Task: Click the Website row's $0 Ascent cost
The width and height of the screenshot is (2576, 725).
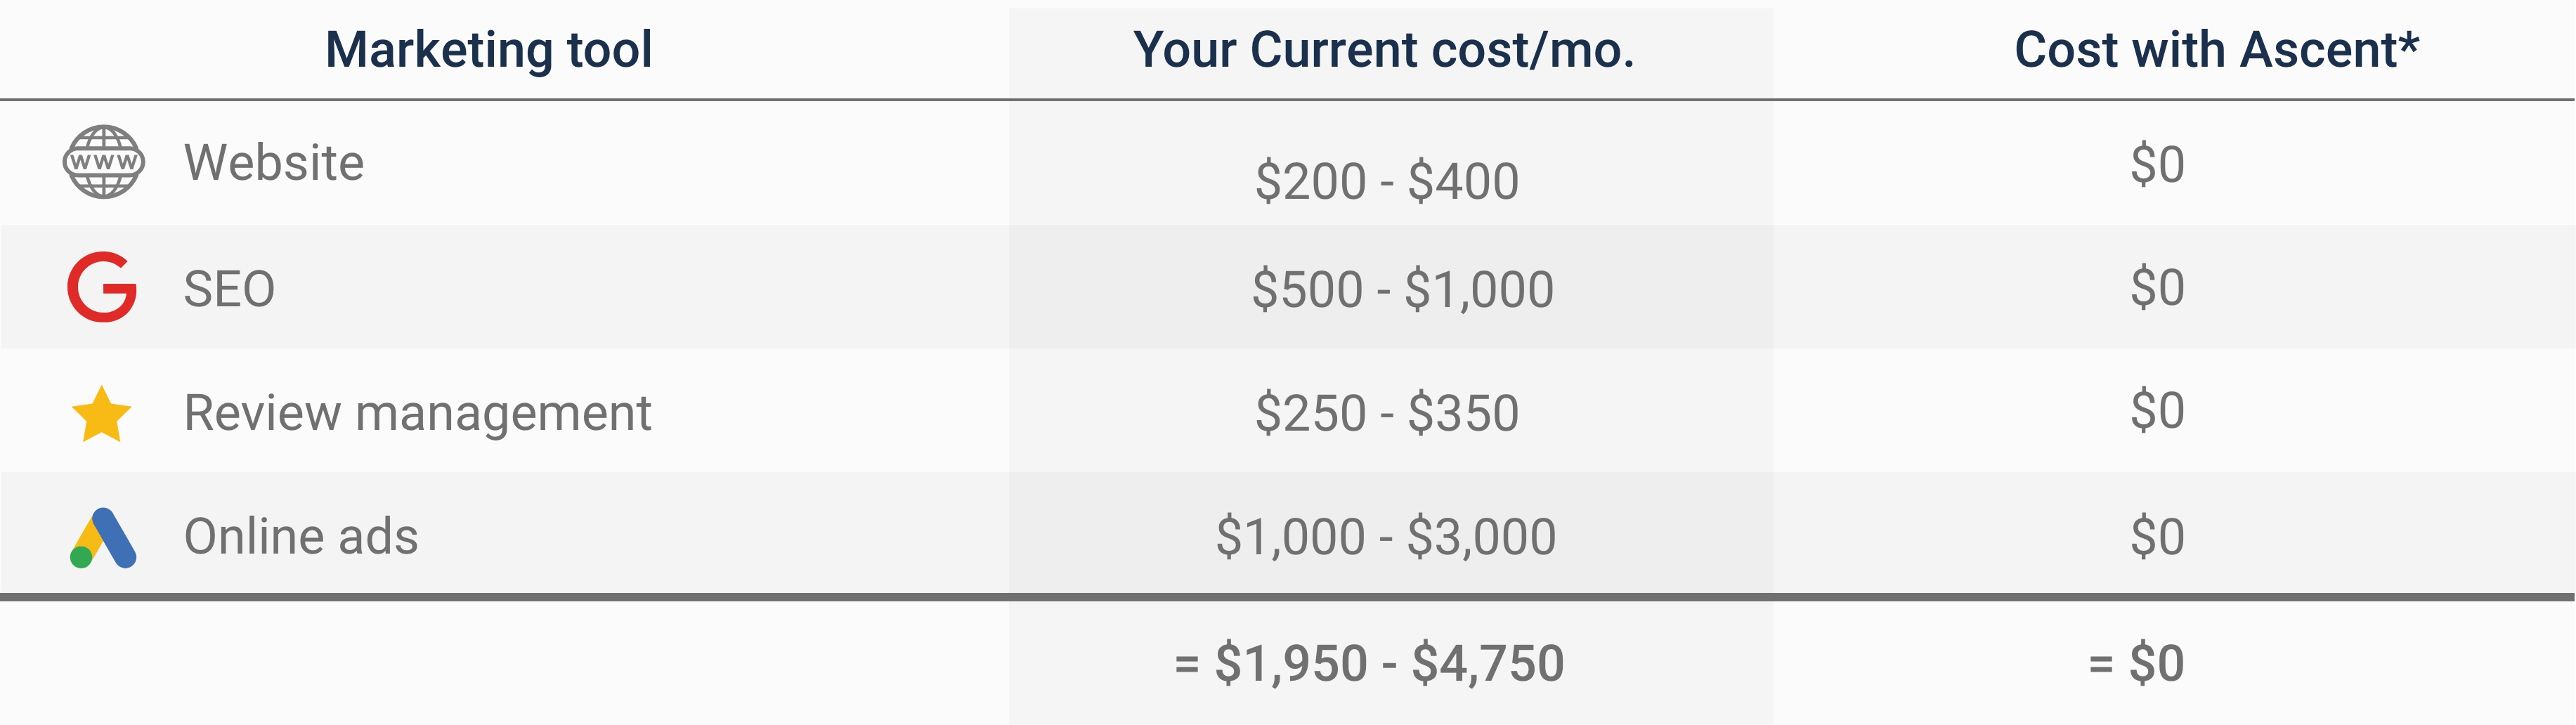Action: coord(2157,165)
